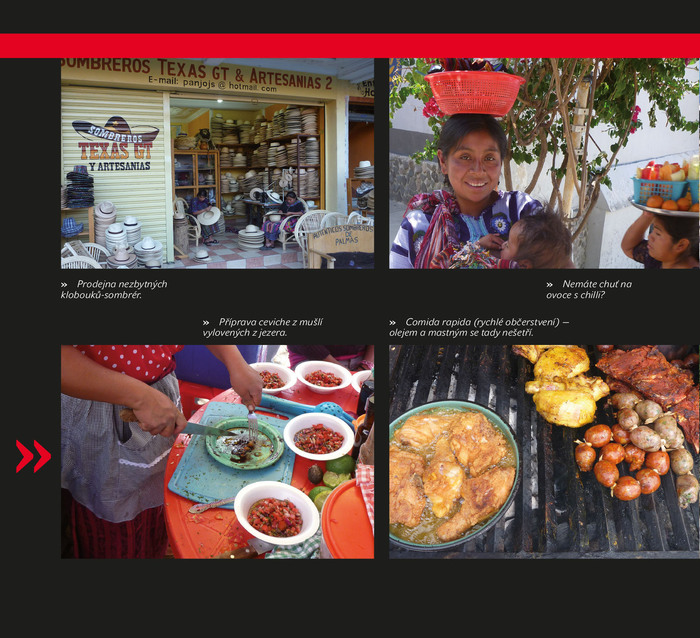Click the chevron bullet before 'Prodejna'
700x638 pixels.
click(64, 284)
